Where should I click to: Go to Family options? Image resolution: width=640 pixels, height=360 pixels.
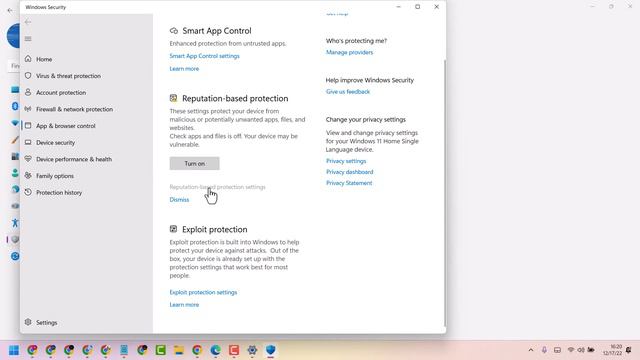[x=55, y=176]
